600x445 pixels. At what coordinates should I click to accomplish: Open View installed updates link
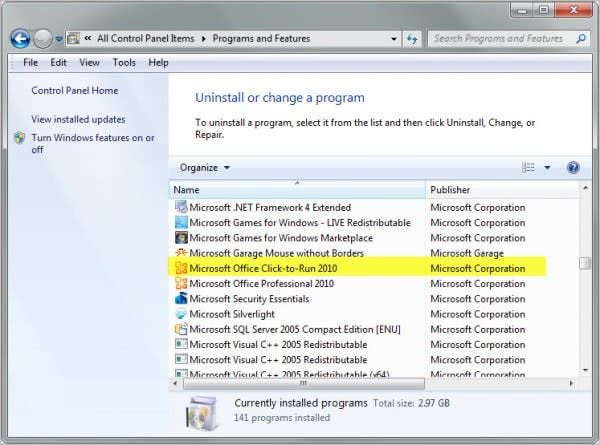78,119
